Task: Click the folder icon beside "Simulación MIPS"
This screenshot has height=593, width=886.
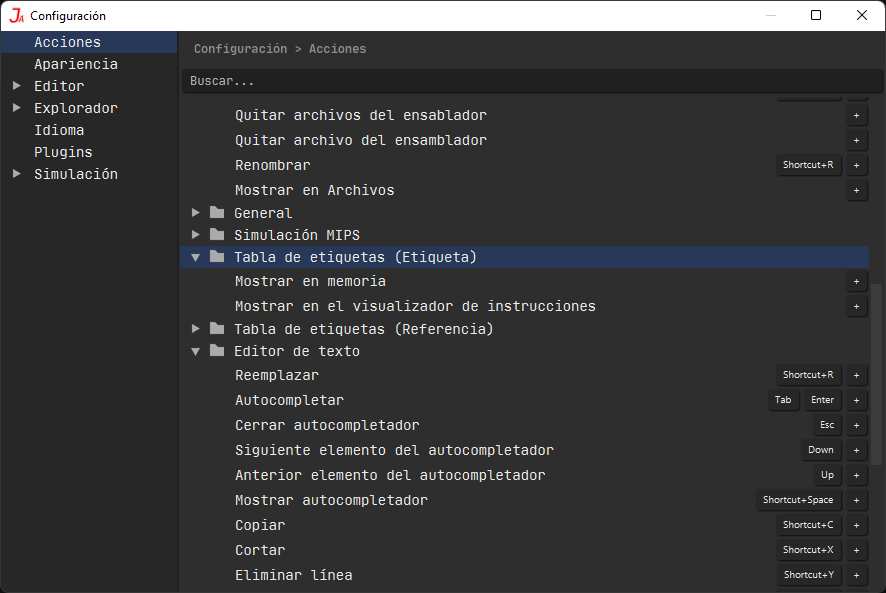Action: point(215,235)
